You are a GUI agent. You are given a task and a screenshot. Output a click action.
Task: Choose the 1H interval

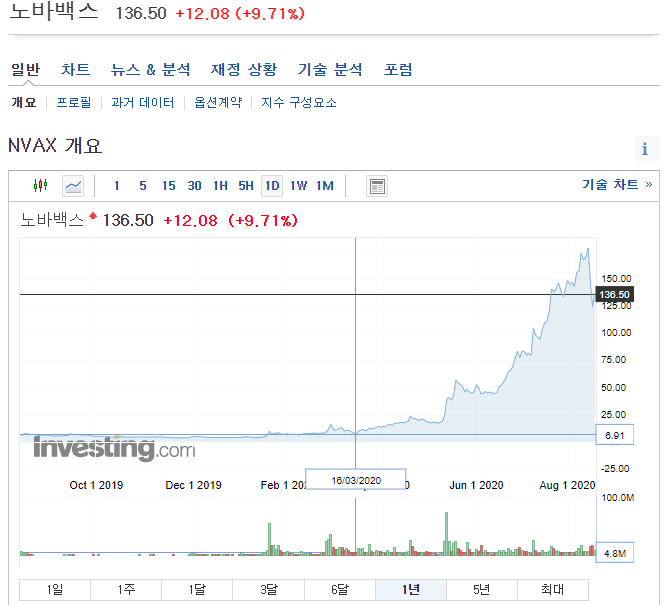(220, 186)
